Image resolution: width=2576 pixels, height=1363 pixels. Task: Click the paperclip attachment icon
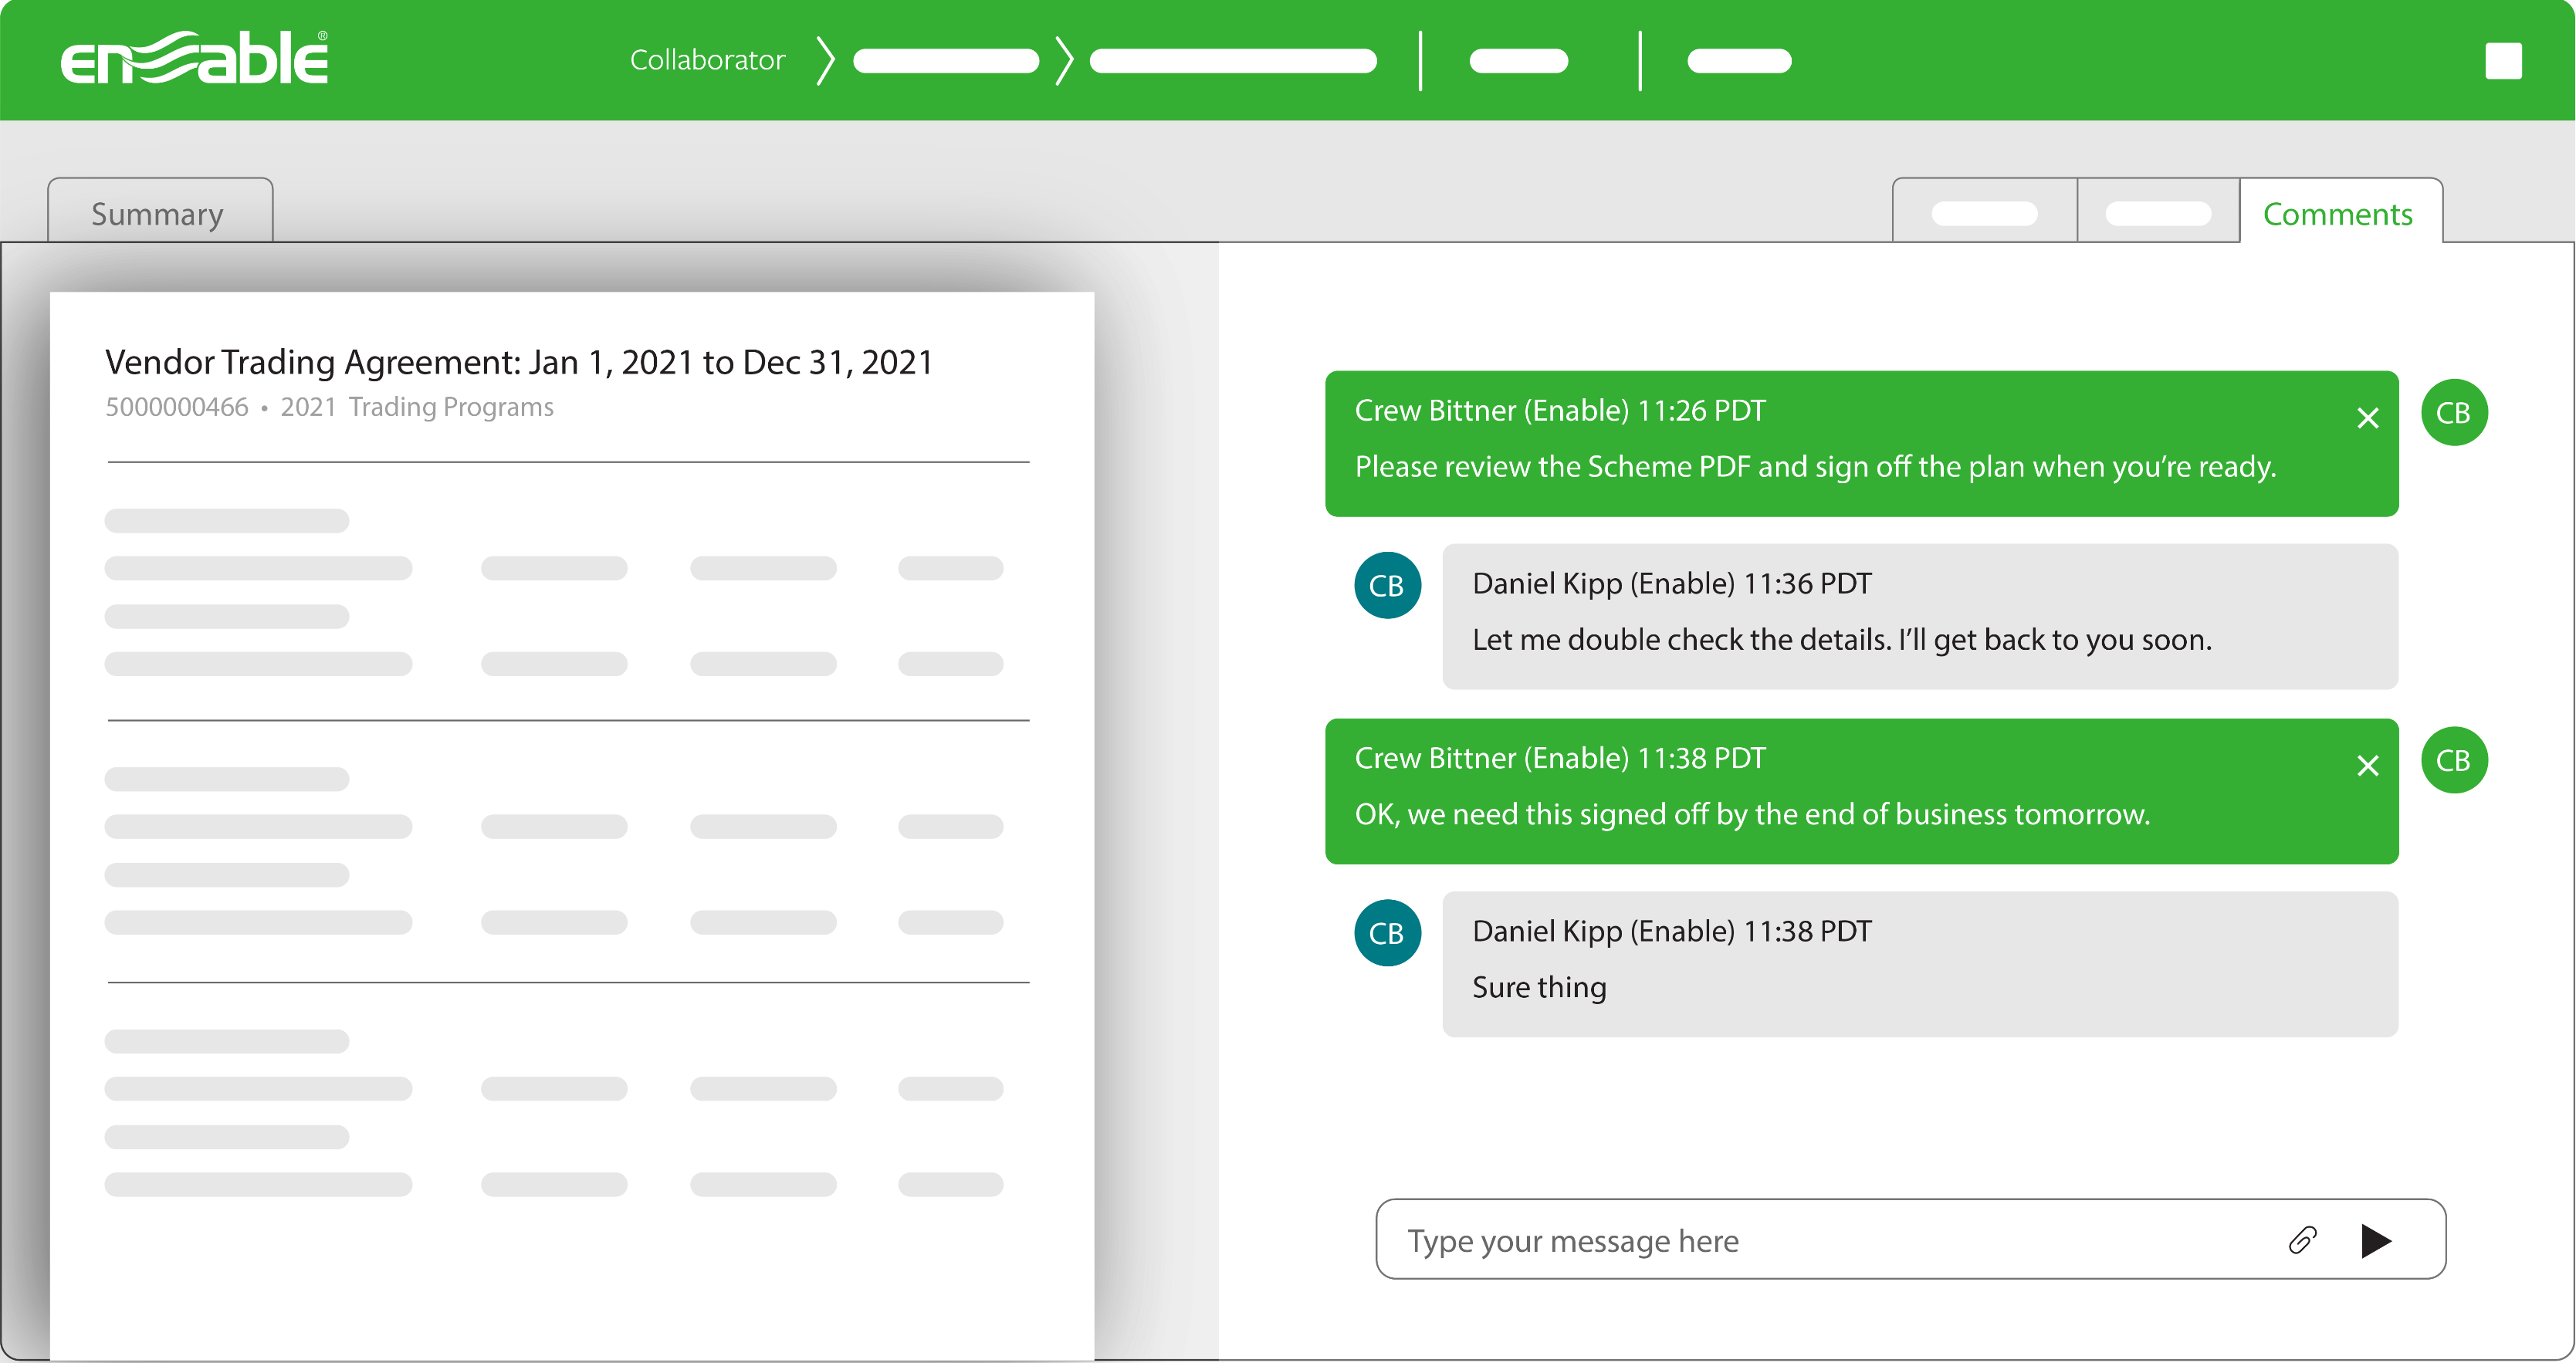pos(2301,1240)
